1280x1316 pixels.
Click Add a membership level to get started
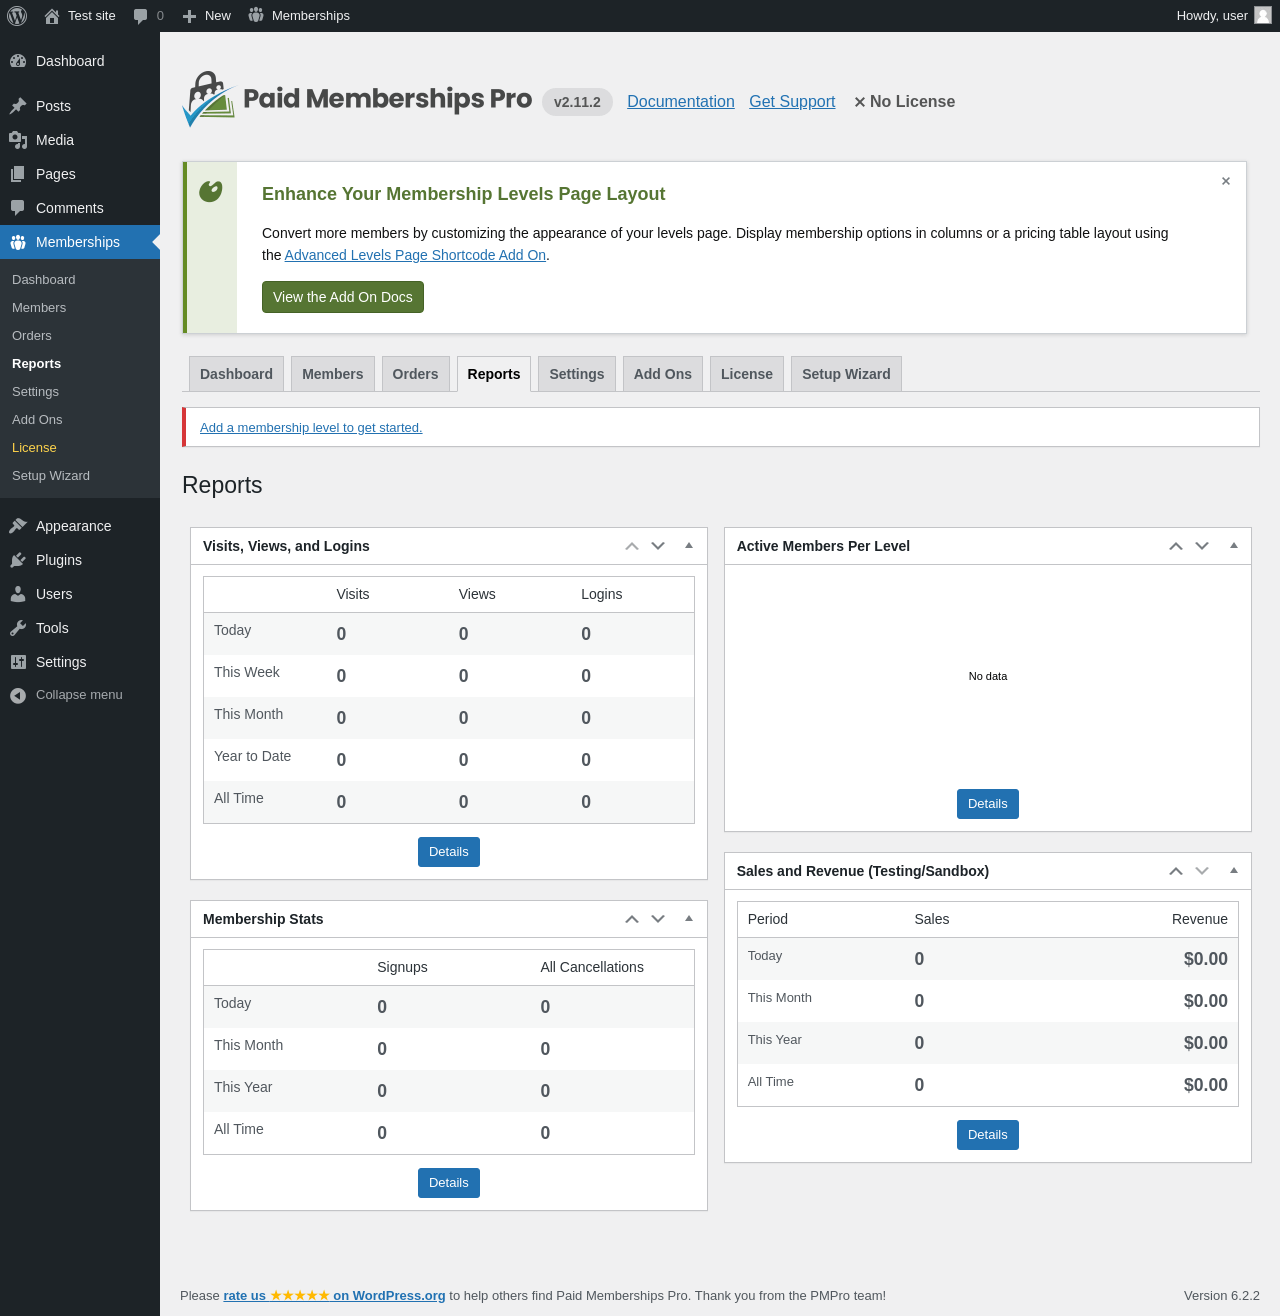click(311, 427)
